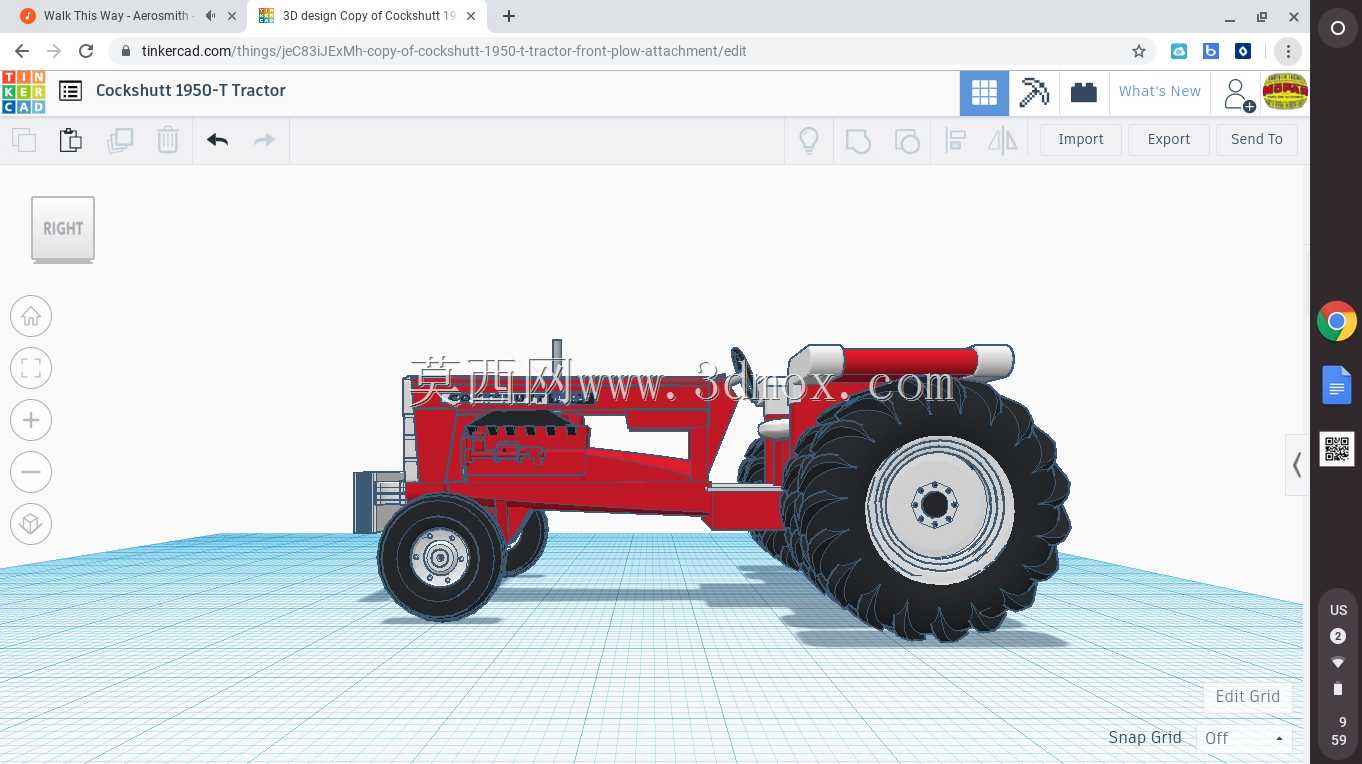Open a new browser tab

[509, 16]
